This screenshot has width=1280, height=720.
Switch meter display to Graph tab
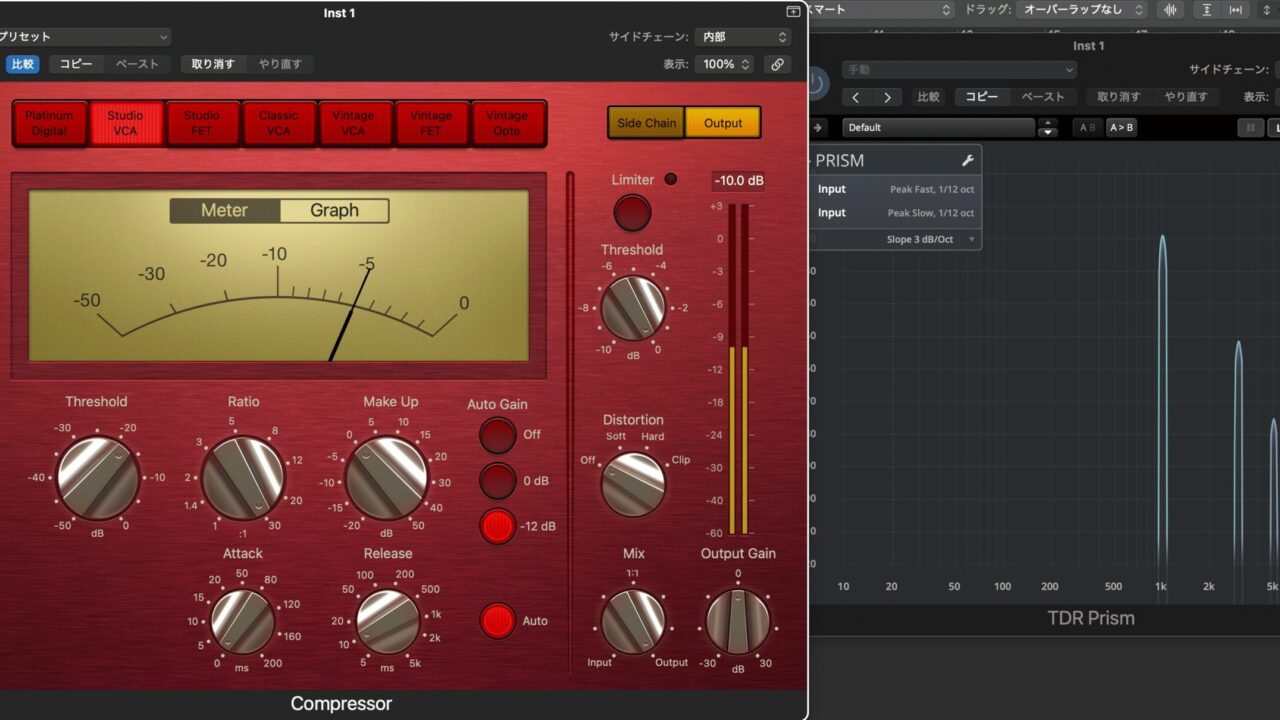point(334,210)
